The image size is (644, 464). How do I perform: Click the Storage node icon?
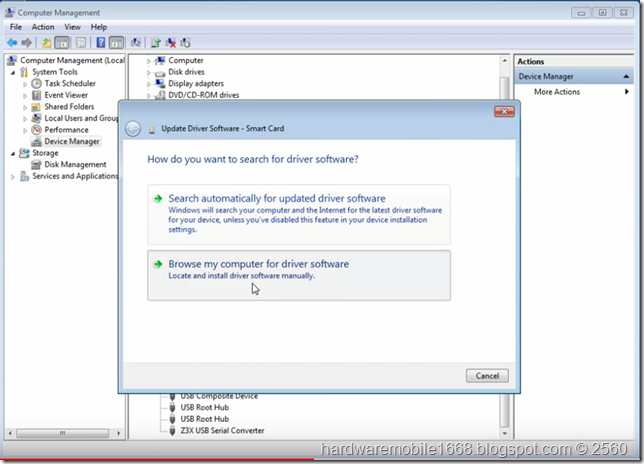pos(24,153)
